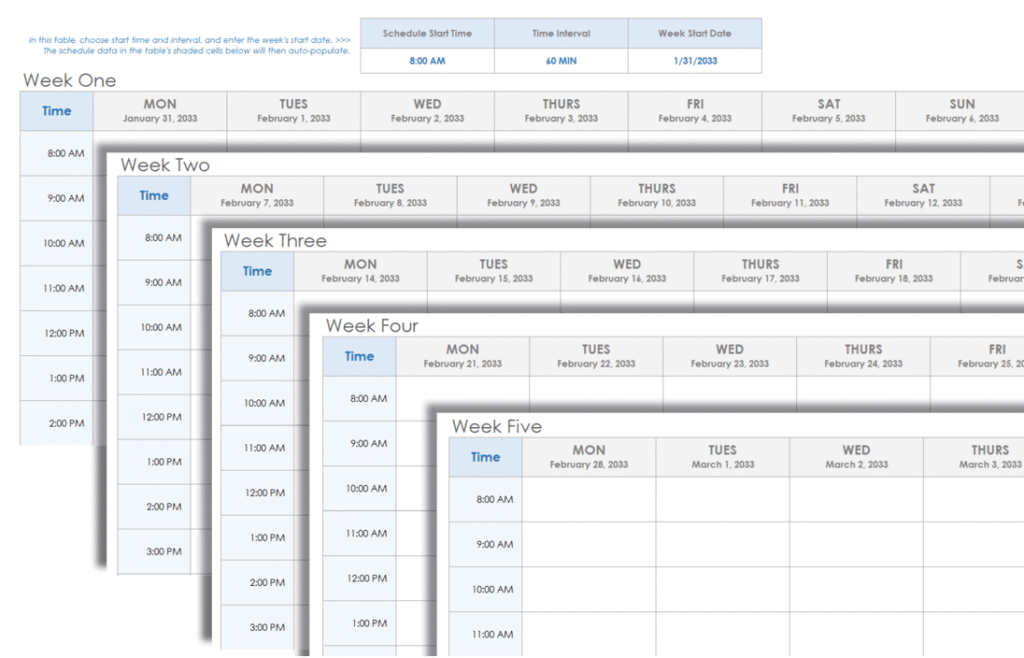Select the Week Five title
The height and width of the screenshot is (658, 1024).
click(497, 427)
